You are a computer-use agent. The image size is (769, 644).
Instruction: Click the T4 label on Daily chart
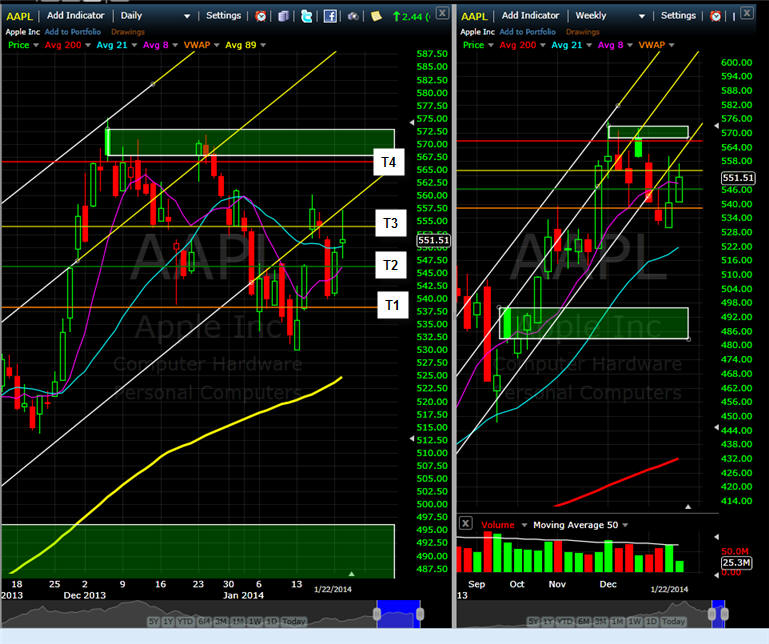point(389,162)
